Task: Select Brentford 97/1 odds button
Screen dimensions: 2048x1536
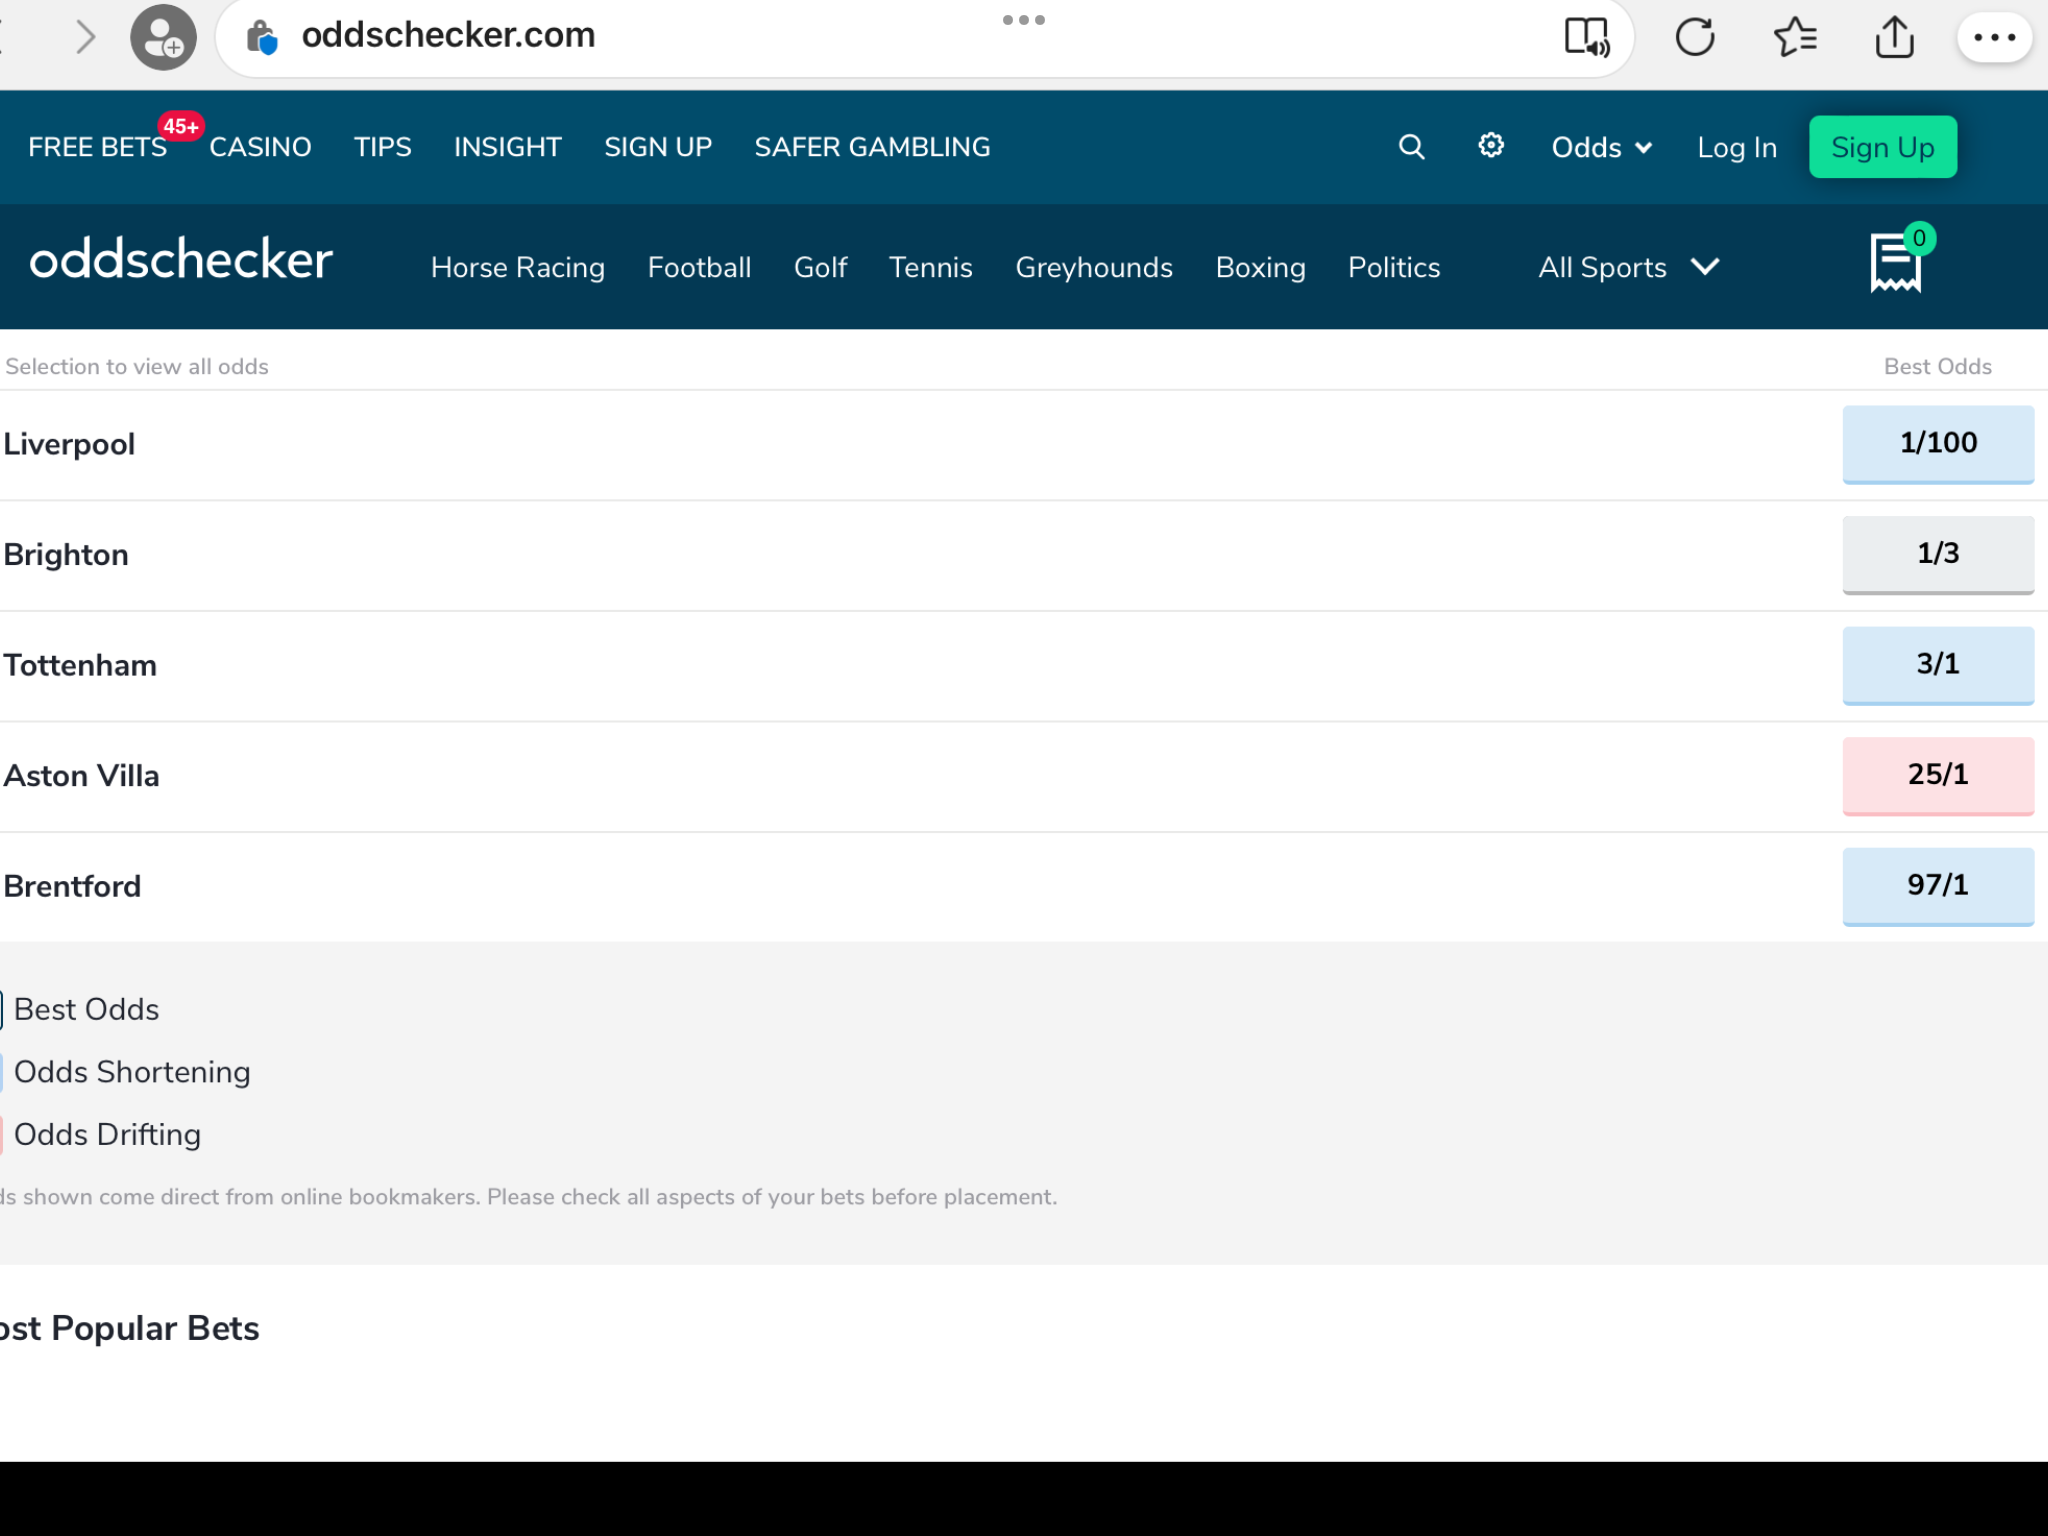Action: click(1938, 886)
